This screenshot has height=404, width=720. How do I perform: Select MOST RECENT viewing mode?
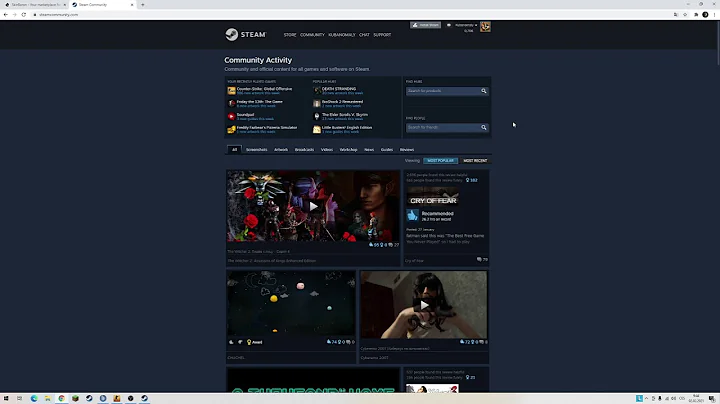[475, 161]
